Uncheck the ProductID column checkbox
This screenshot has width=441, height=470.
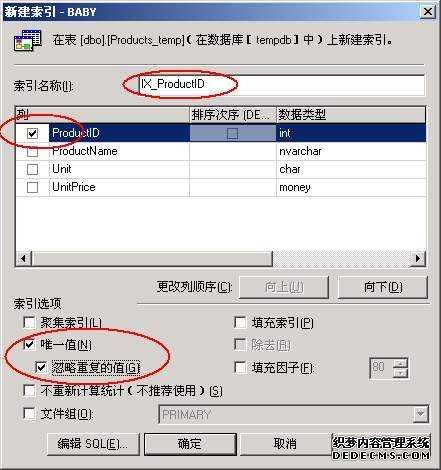(32, 133)
